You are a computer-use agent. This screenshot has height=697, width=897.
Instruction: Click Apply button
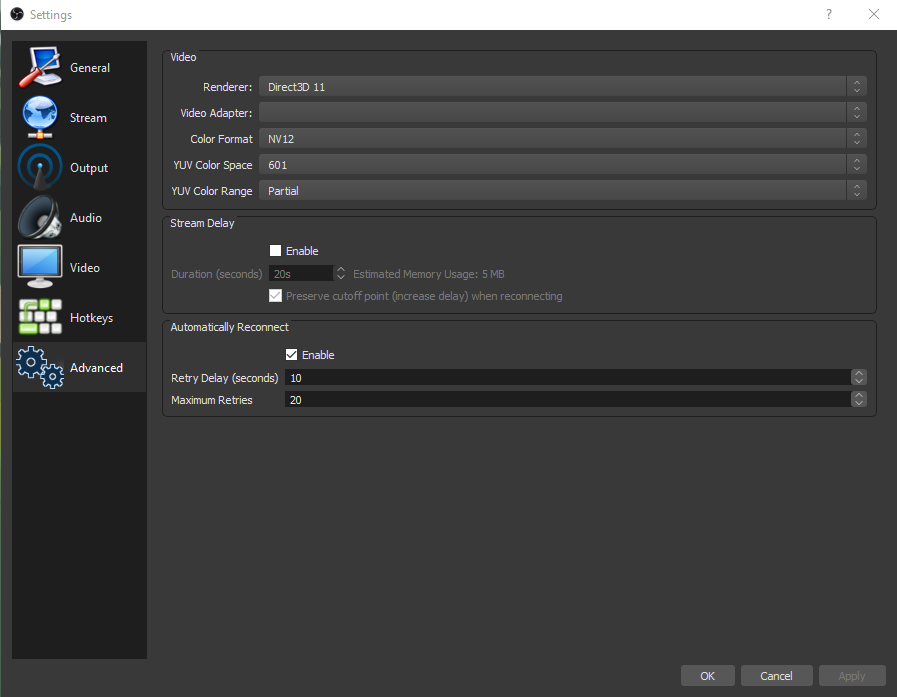coord(852,676)
